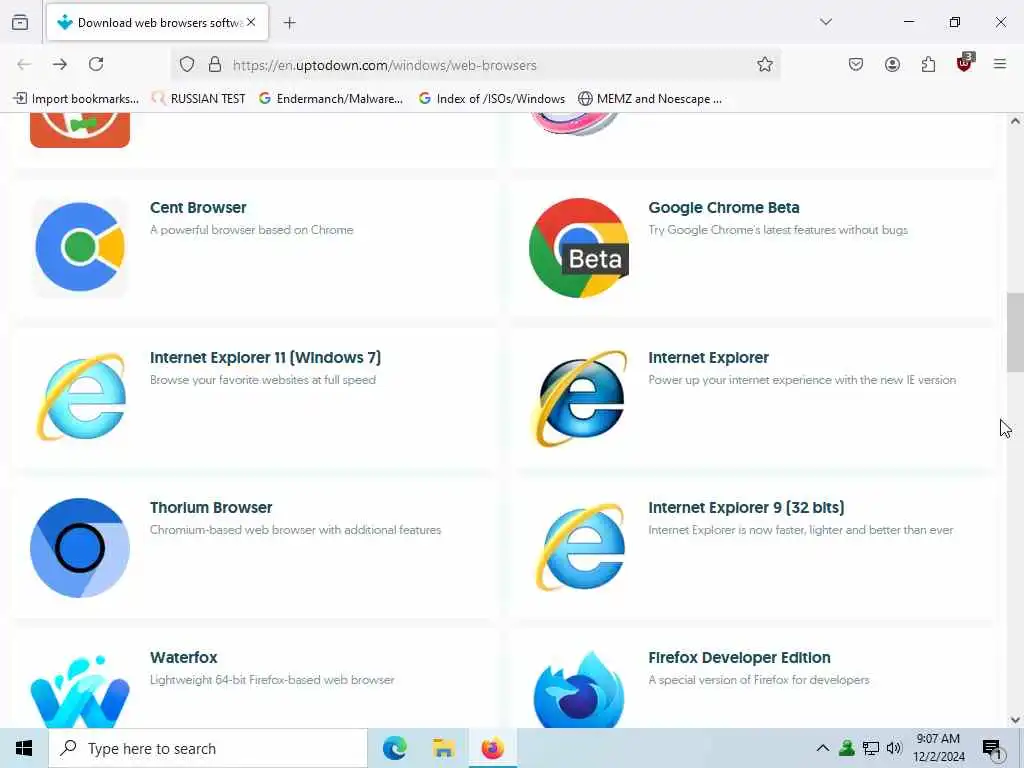Open Microsoft Edge from the taskbar
Viewport: 1024px width, 768px height.
(394, 748)
